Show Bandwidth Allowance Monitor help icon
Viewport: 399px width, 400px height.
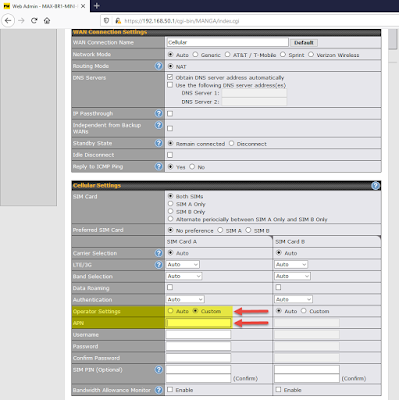(159, 390)
